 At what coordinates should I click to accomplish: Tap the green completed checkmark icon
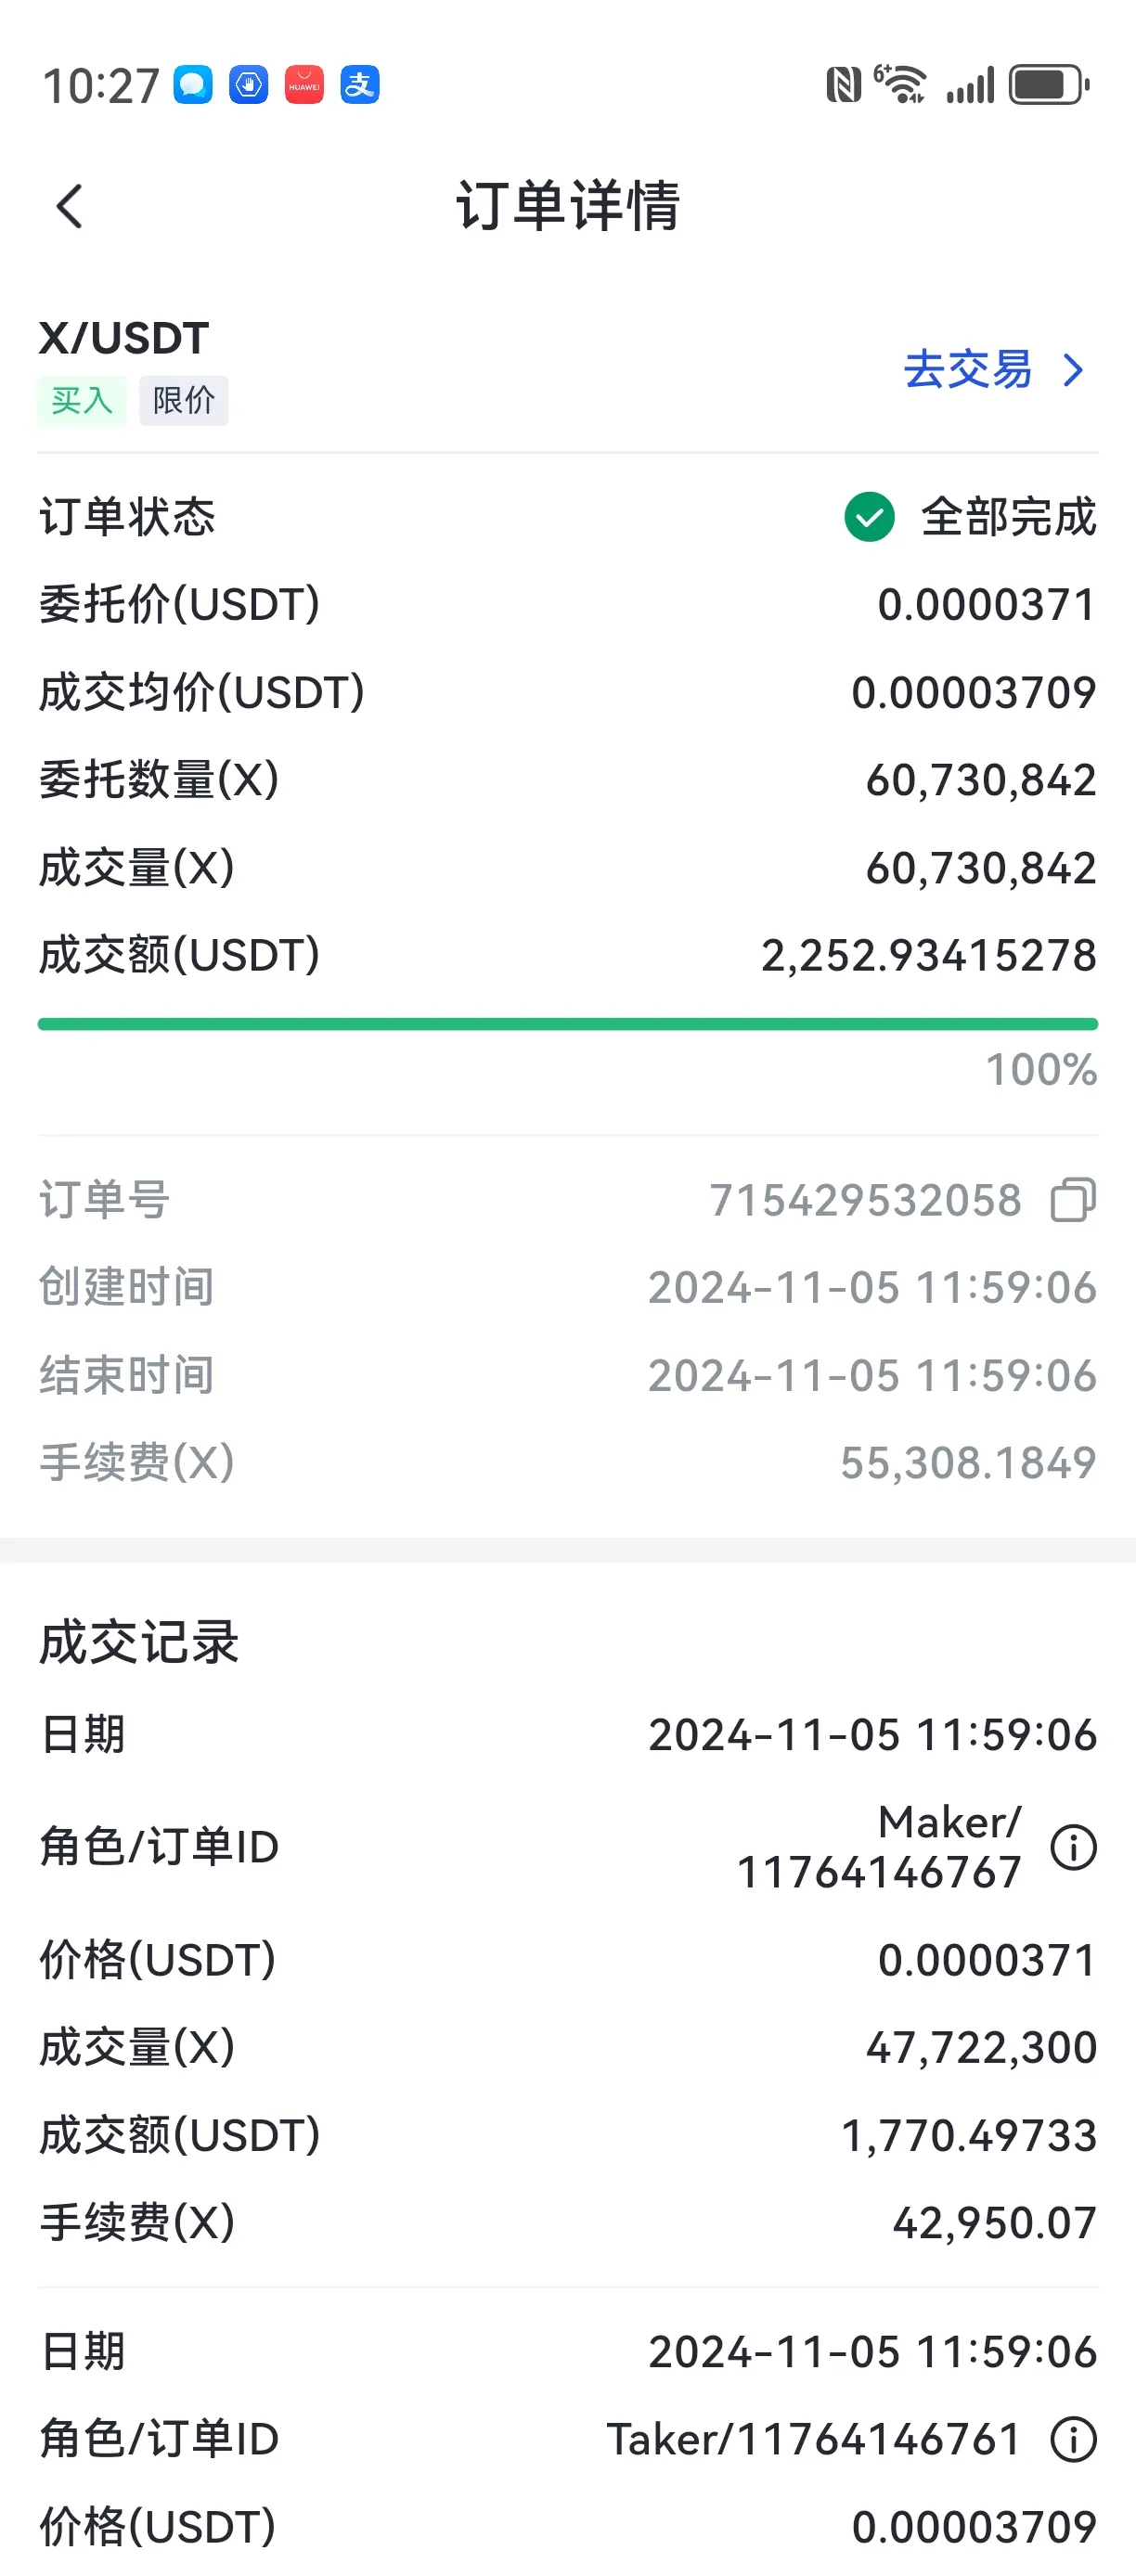pos(869,517)
